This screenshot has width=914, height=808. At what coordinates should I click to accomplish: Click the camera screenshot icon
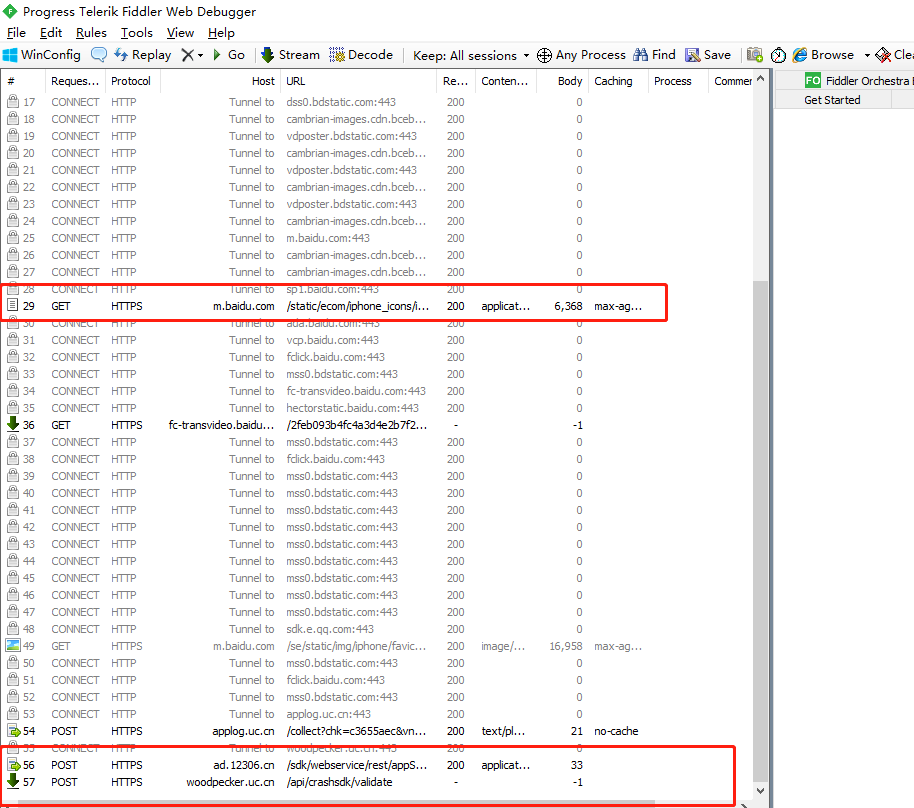coord(755,55)
